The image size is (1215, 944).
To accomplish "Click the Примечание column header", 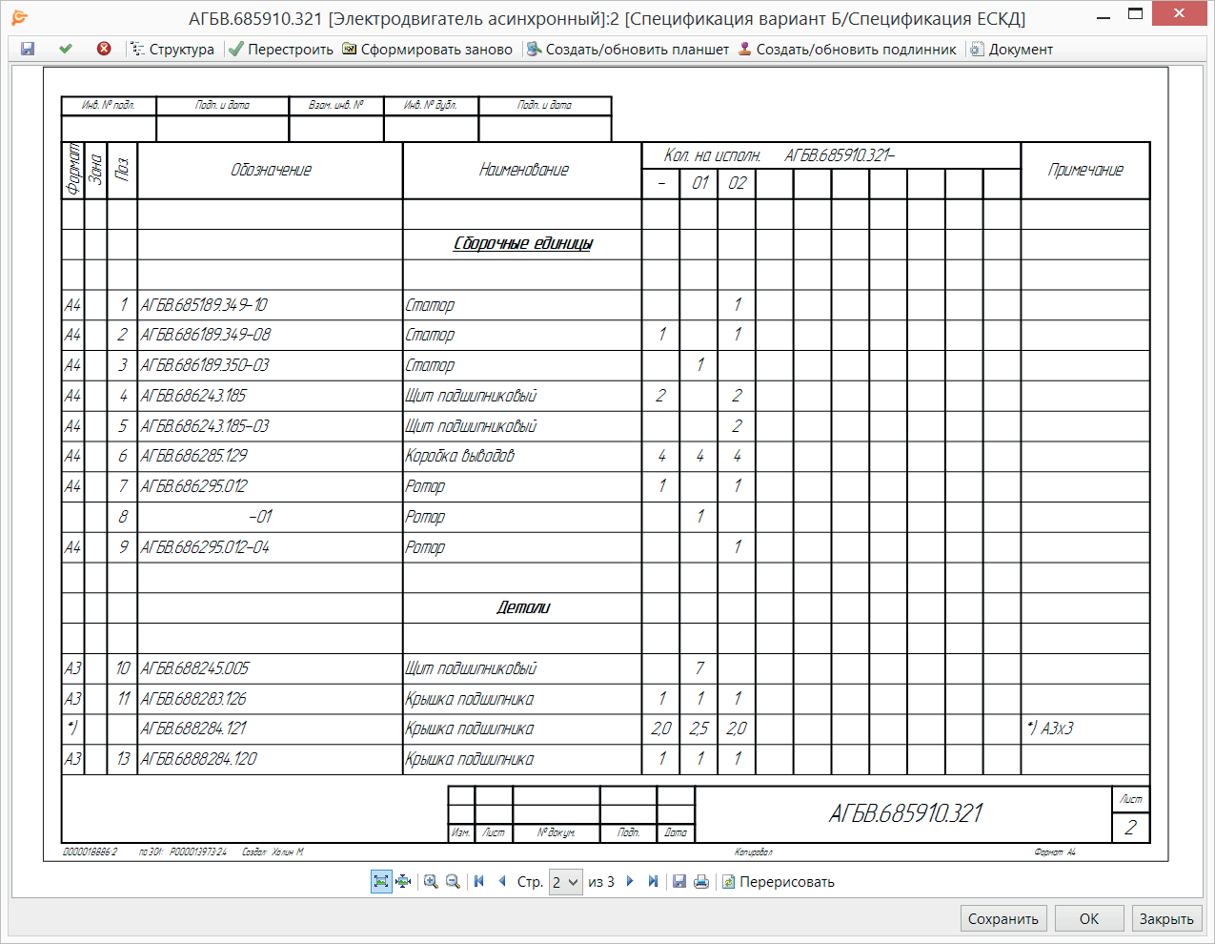I will [1085, 170].
